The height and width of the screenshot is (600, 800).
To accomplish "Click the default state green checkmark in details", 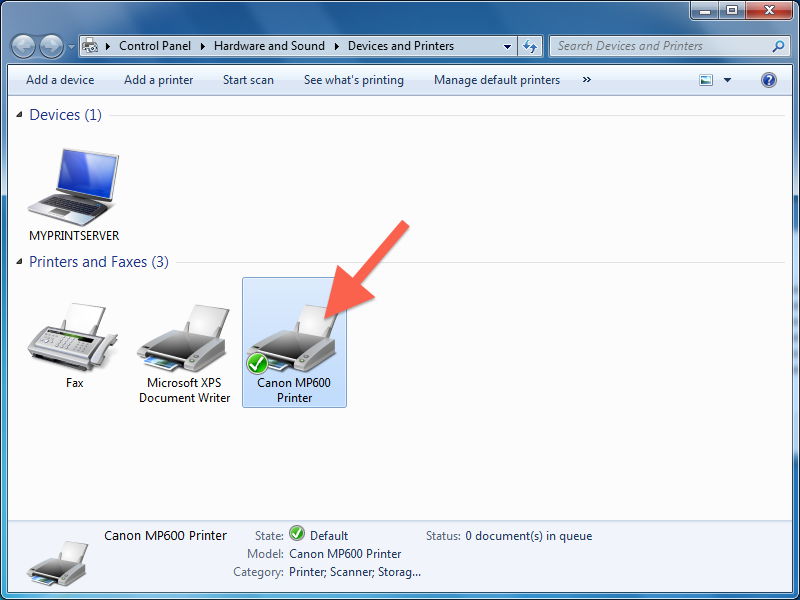I will (x=297, y=534).
